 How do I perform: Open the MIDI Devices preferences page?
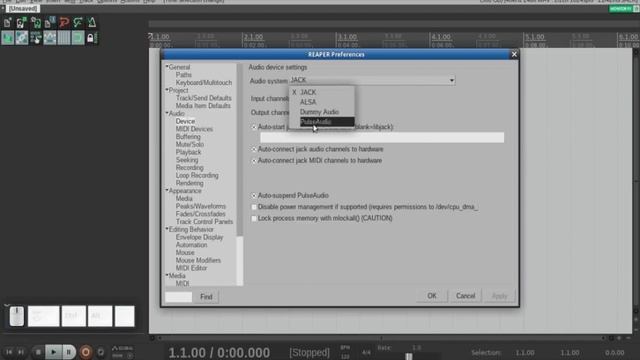pyautogui.click(x=194, y=129)
